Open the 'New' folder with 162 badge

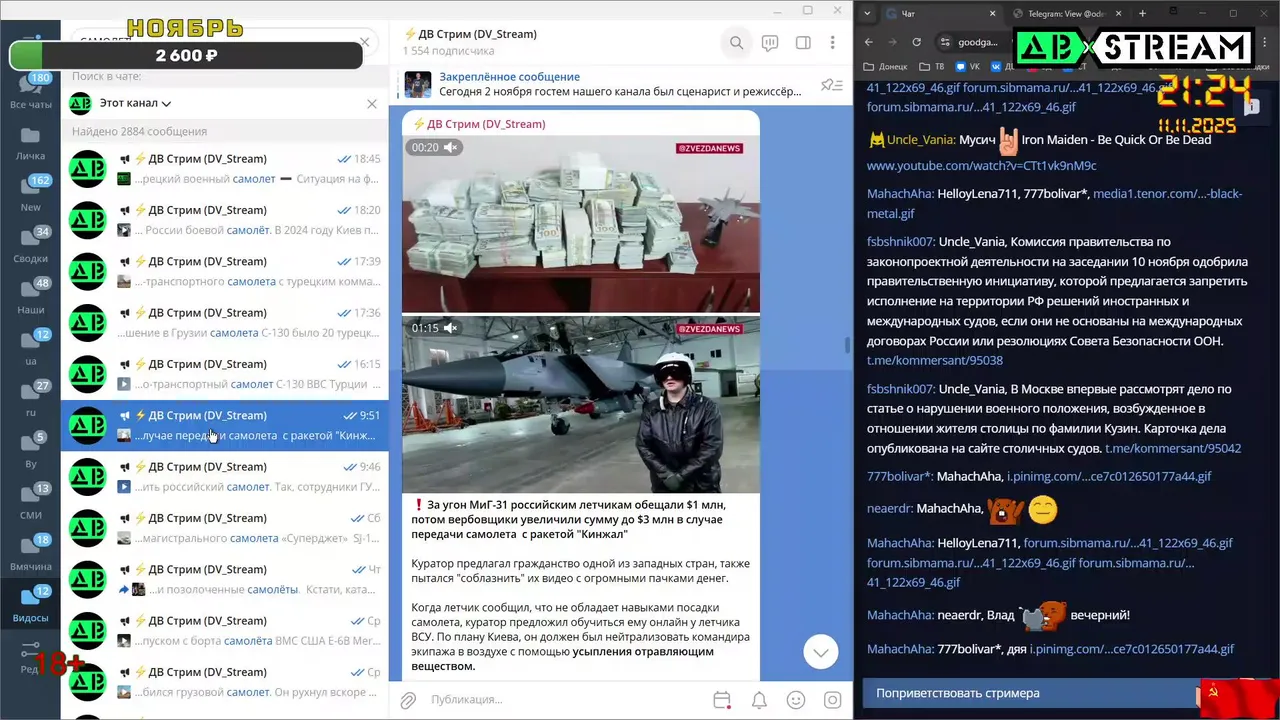(30, 195)
